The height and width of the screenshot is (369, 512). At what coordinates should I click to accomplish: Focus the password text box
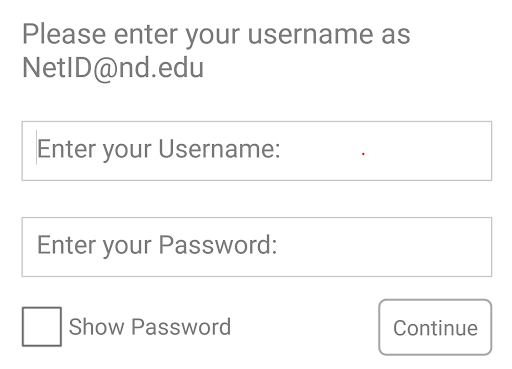pos(257,247)
